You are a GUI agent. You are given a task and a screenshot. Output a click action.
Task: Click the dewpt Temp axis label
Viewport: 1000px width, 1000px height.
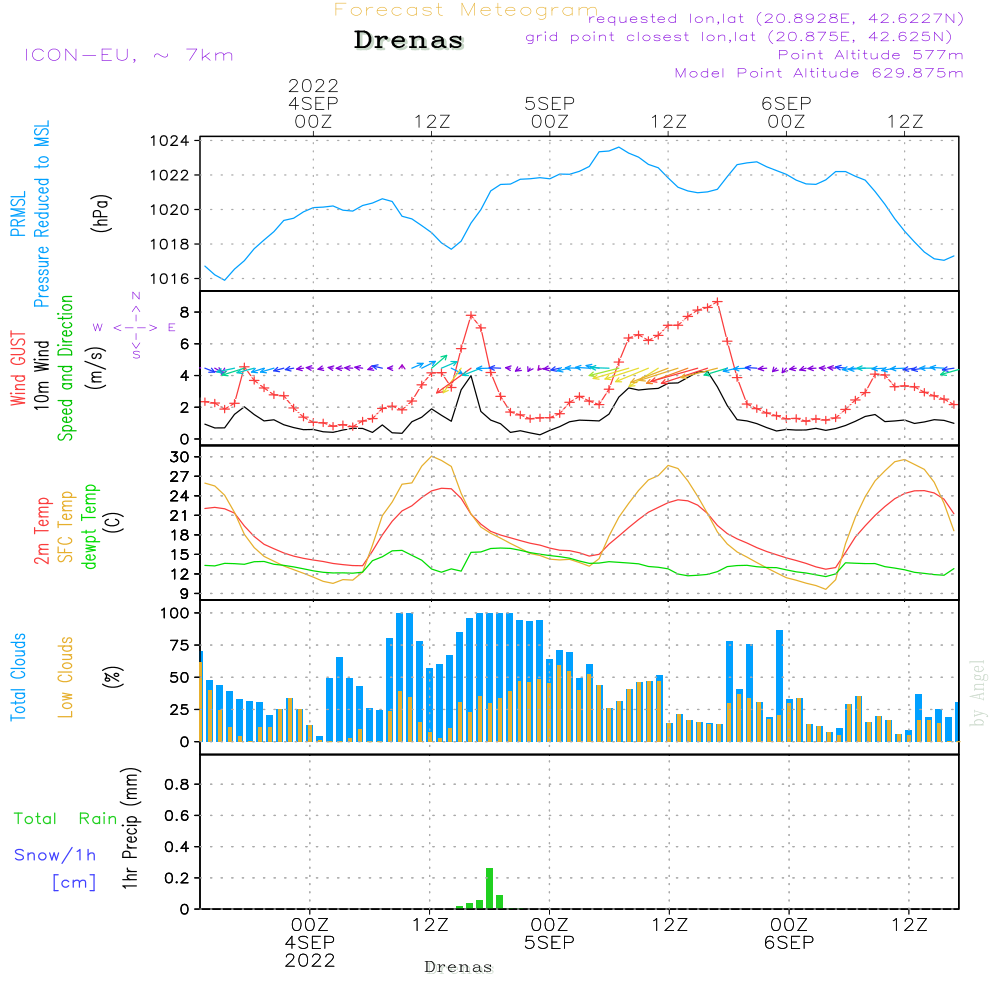(x=89, y=526)
